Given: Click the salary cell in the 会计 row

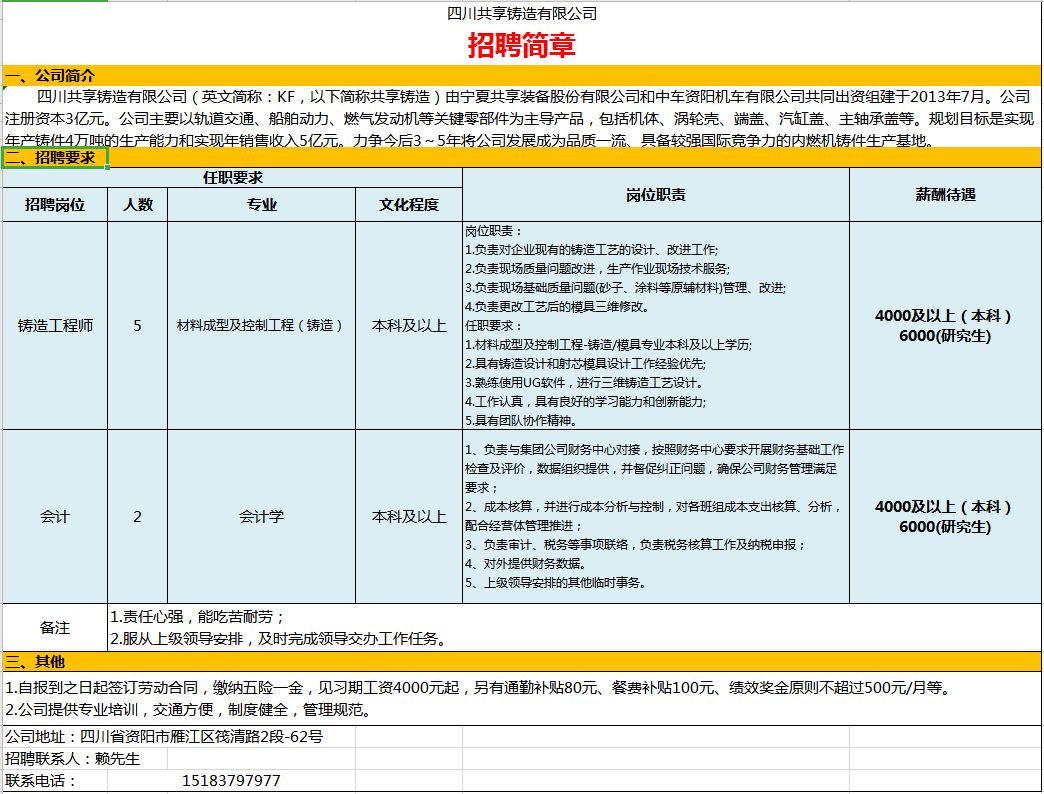Looking at the screenshot, I should tap(944, 517).
